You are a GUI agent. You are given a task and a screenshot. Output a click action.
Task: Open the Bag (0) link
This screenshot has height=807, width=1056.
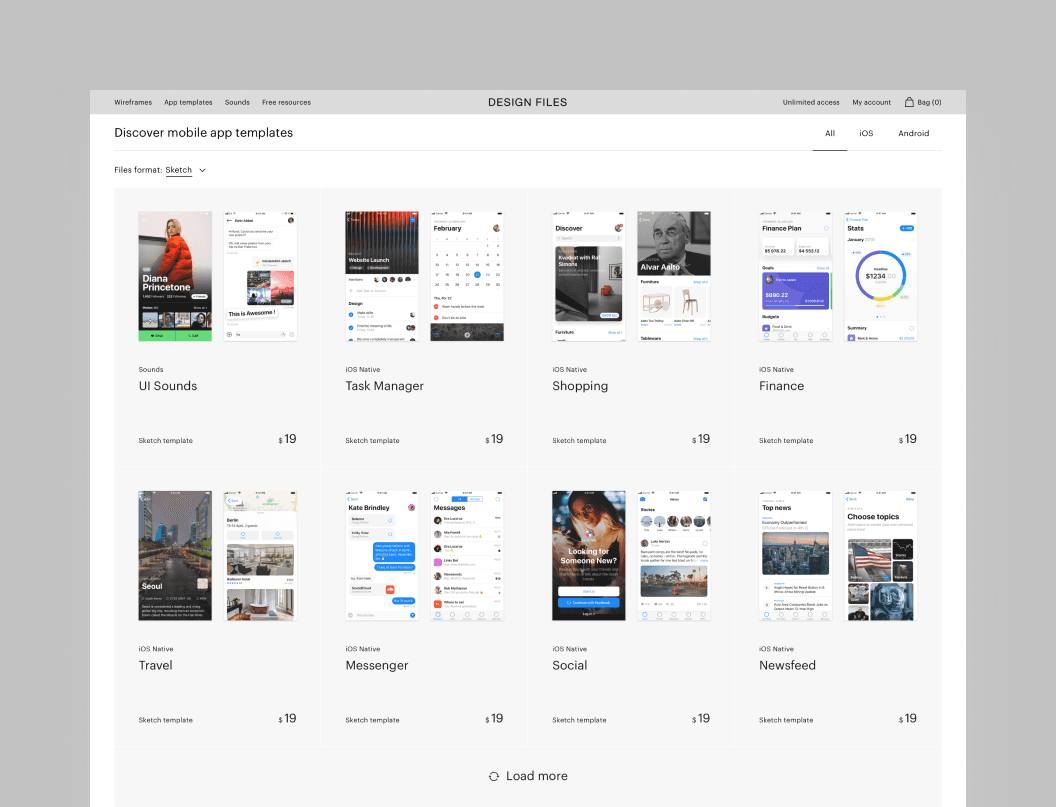click(923, 102)
